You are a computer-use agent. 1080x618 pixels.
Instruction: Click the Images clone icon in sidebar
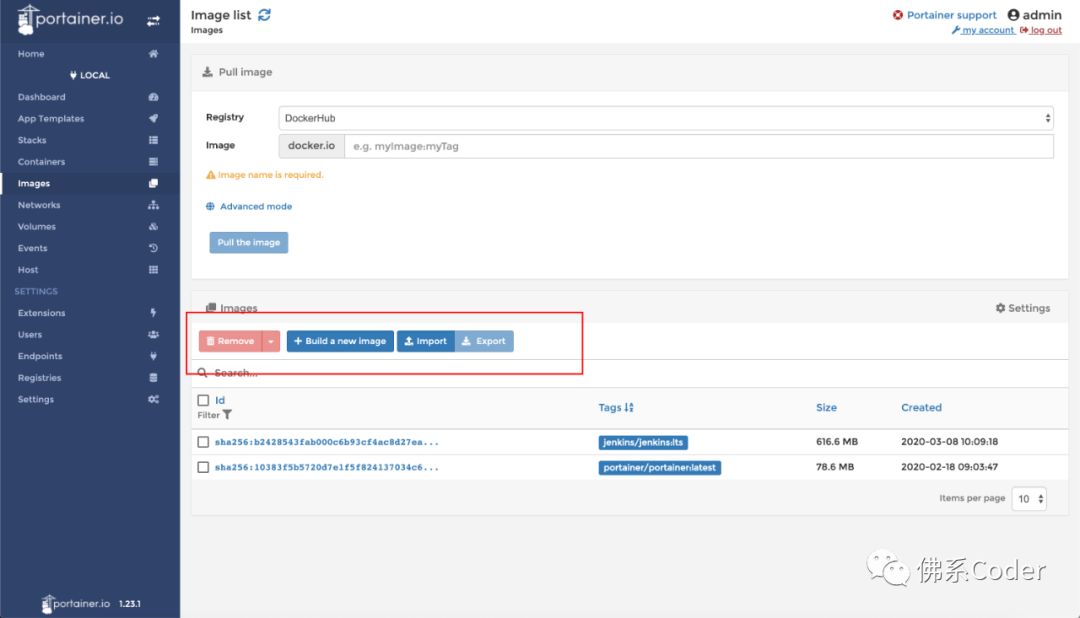tap(153, 183)
